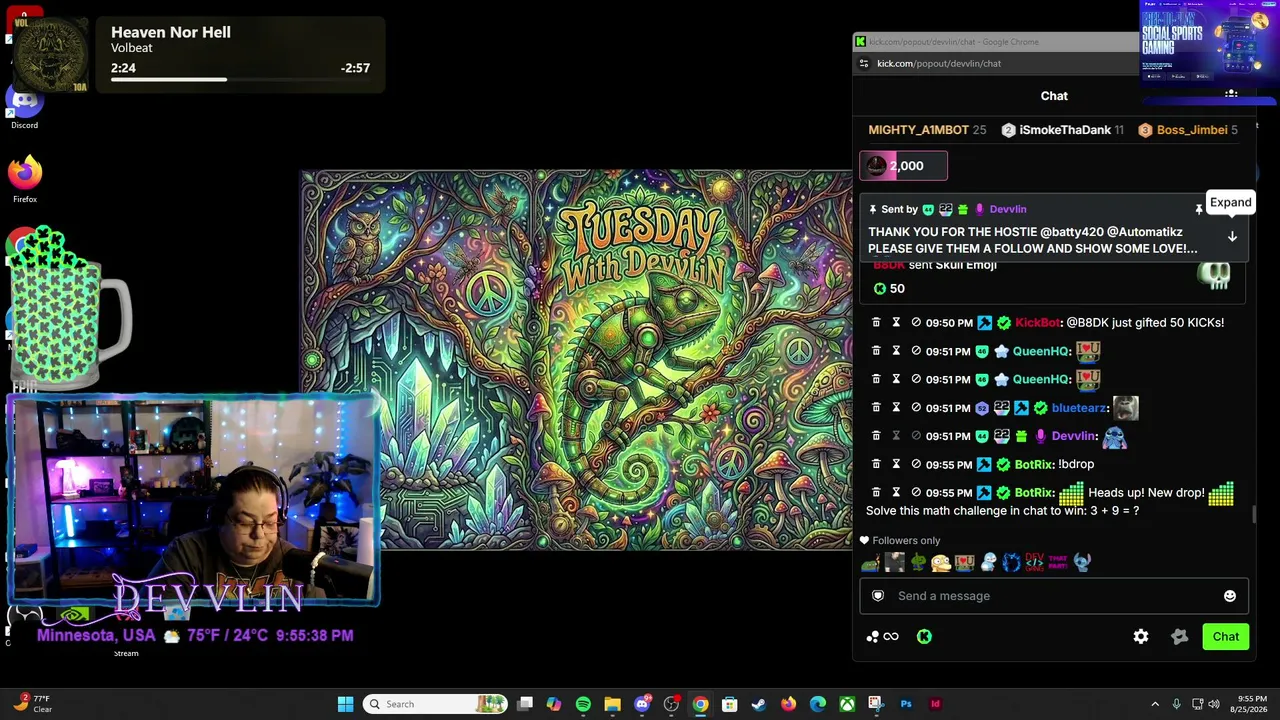Open Photoshop from the taskbar

(x=906, y=704)
